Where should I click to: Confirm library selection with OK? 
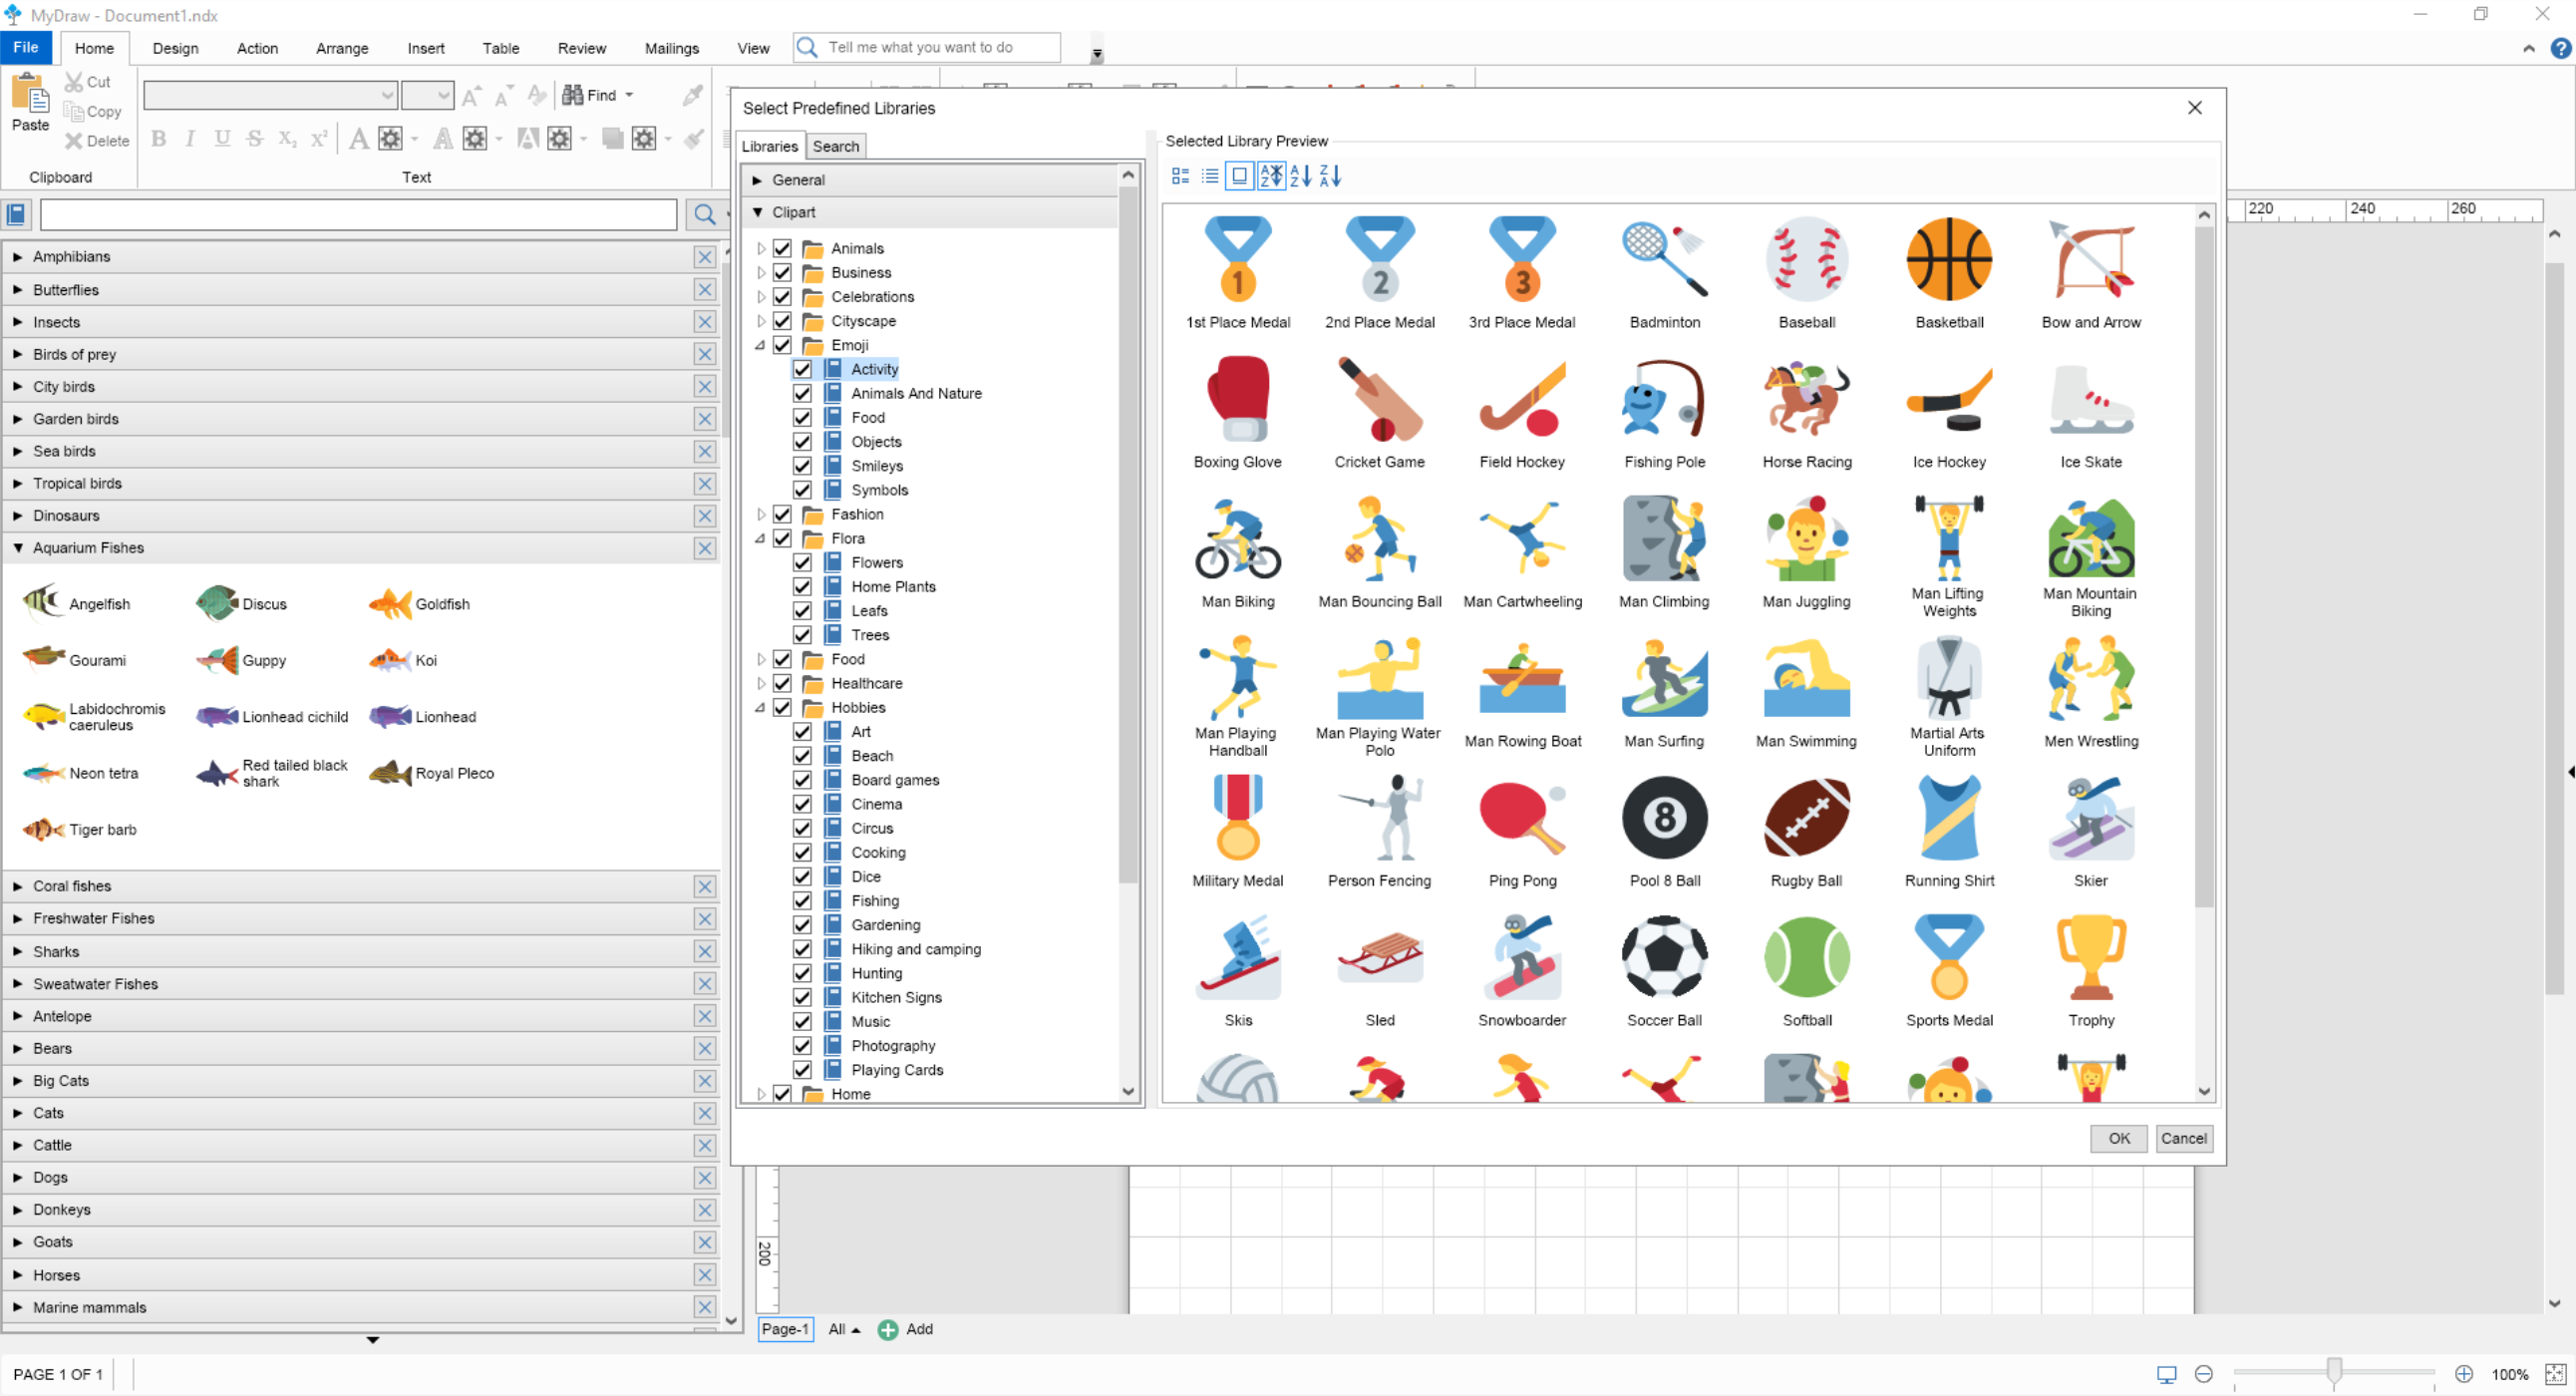pyautogui.click(x=2118, y=1138)
